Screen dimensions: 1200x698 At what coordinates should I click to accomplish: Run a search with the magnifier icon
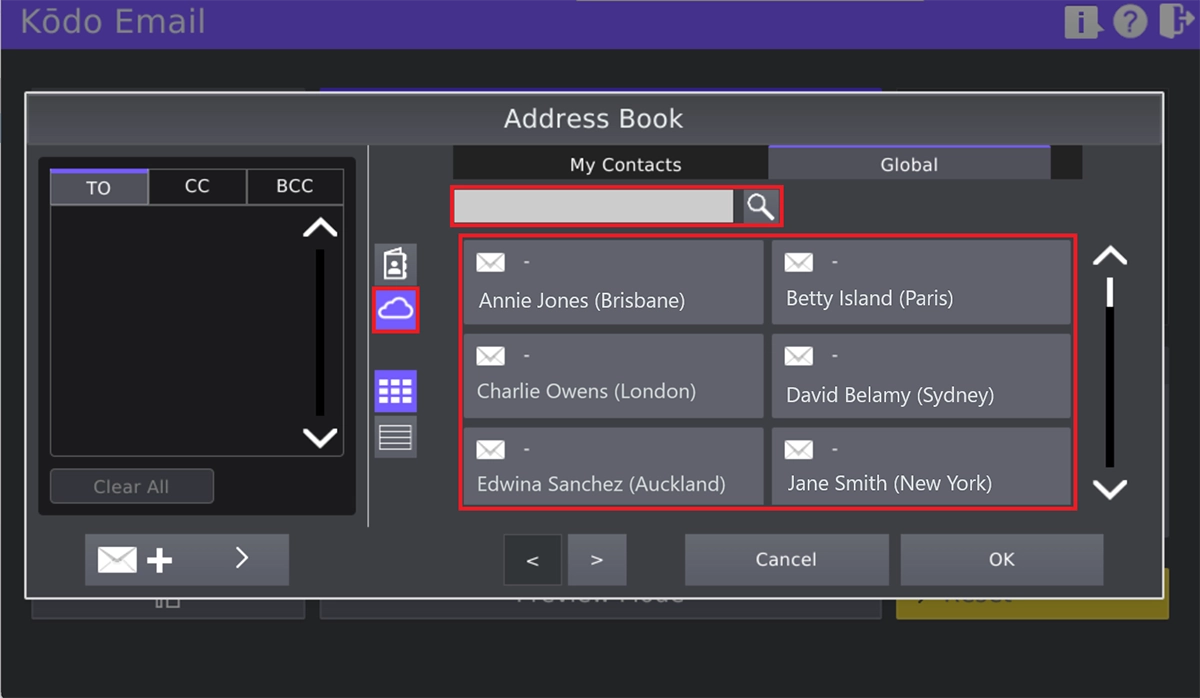pyautogui.click(x=760, y=206)
